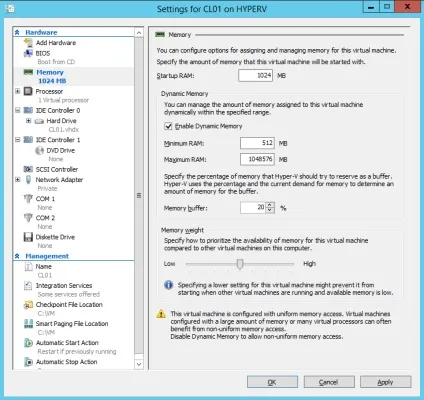Select the DVD Drive tree item
The image size is (424, 400).
pyautogui.click(x=61, y=151)
